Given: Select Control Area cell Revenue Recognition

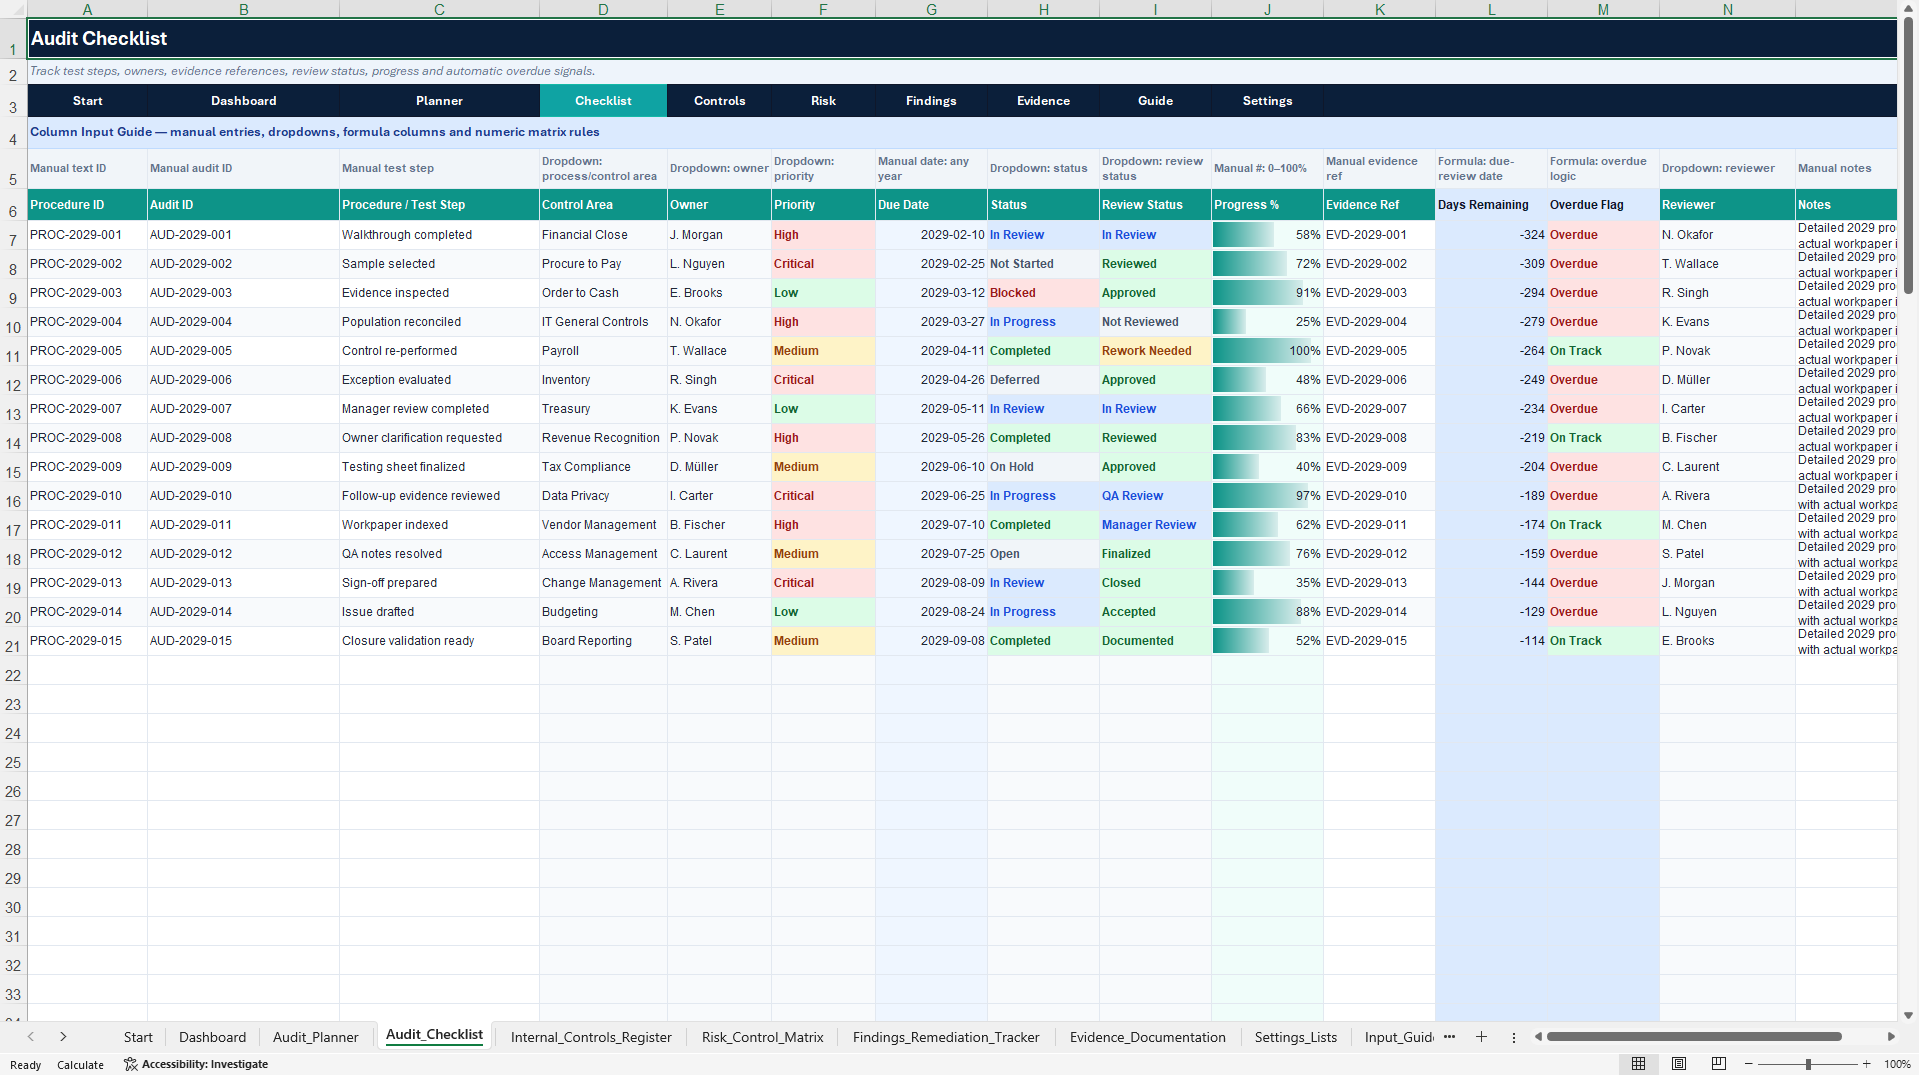Looking at the screenshot, I should [x=603, y=438].
